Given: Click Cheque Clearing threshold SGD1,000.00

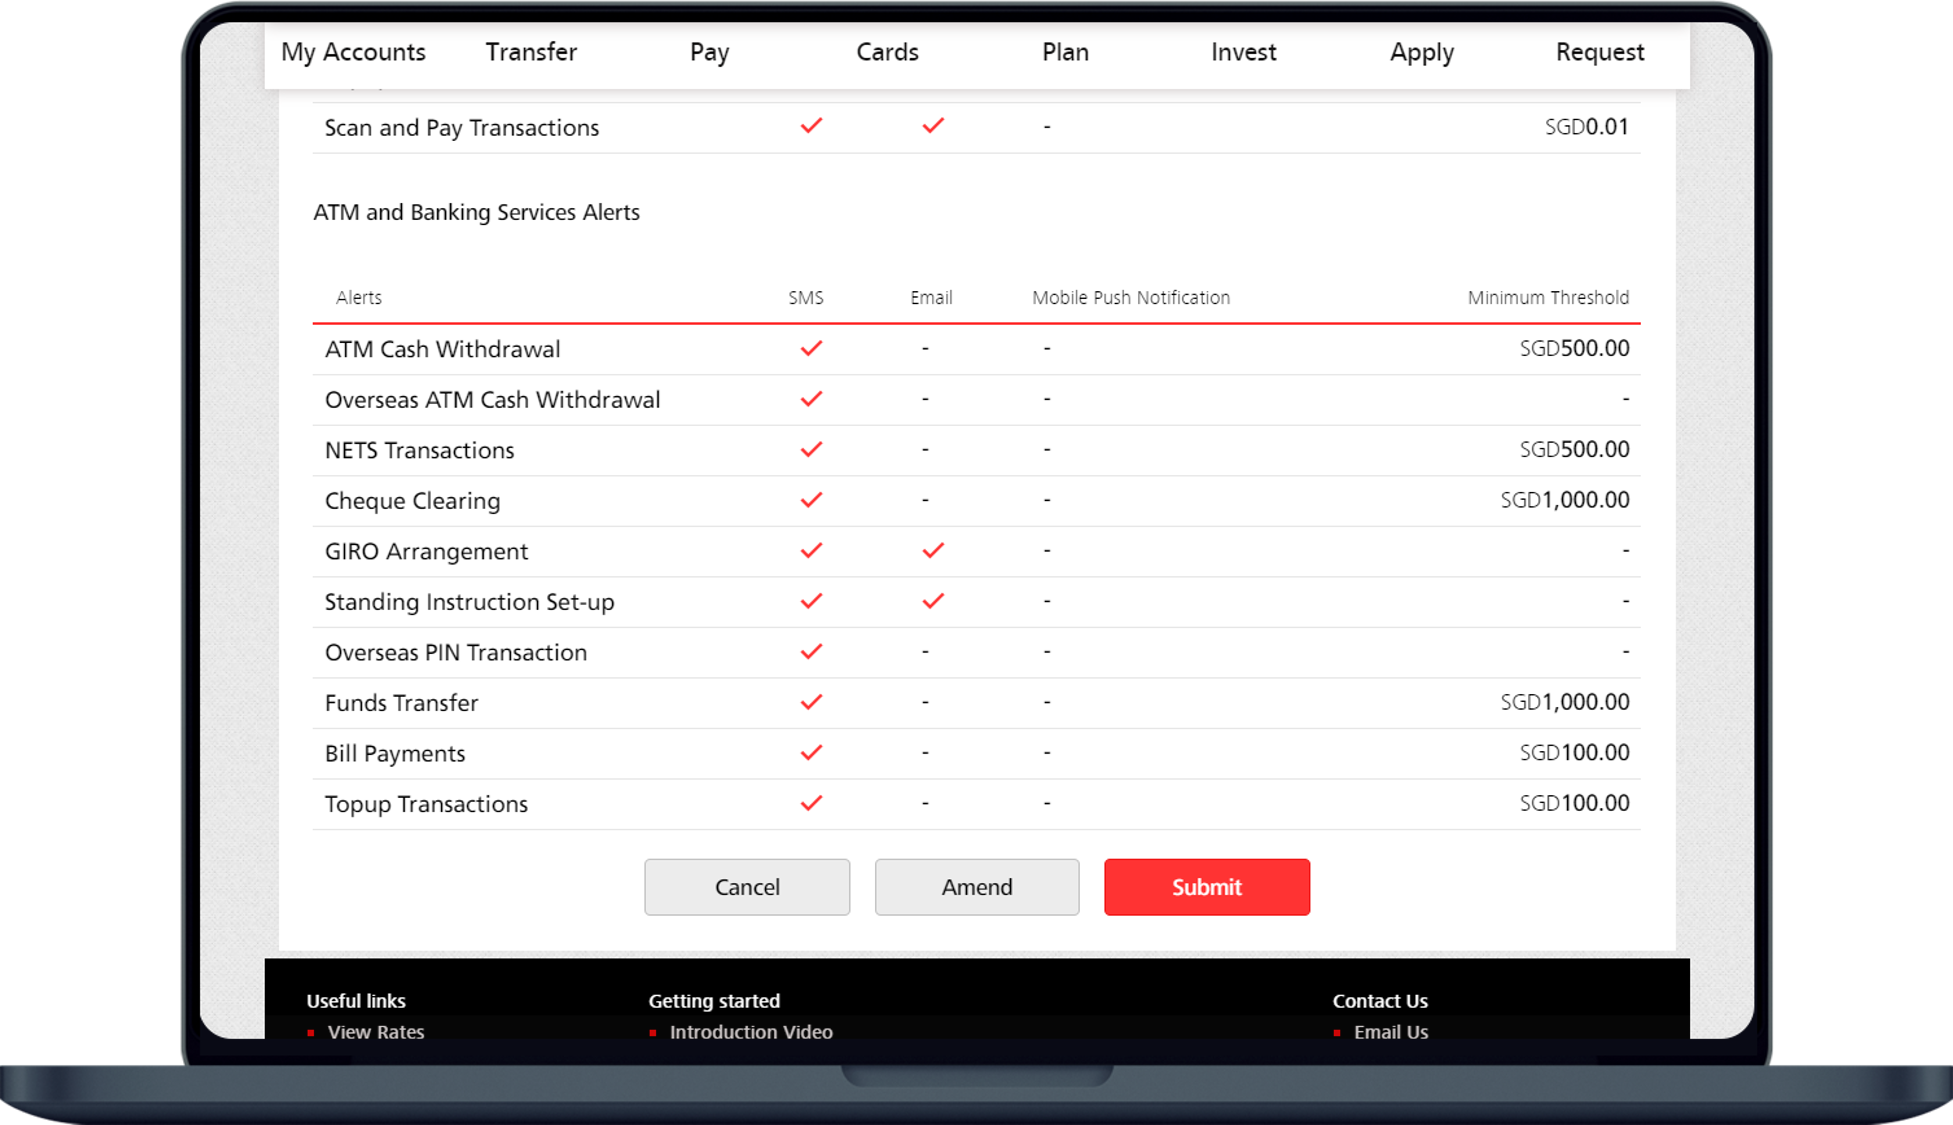Looking at the screenshot, I should point(1565,500).
